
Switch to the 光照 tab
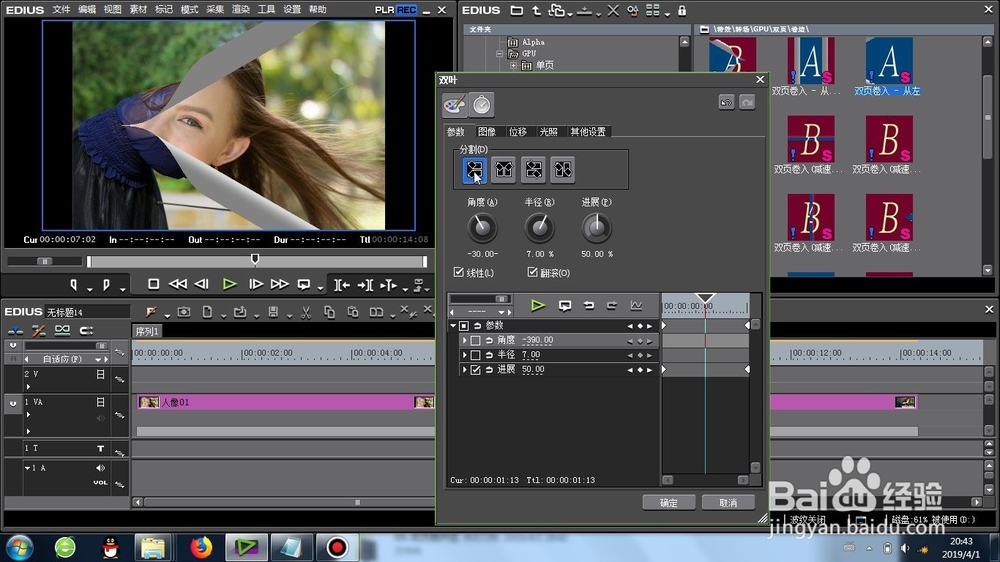(548, 131)
